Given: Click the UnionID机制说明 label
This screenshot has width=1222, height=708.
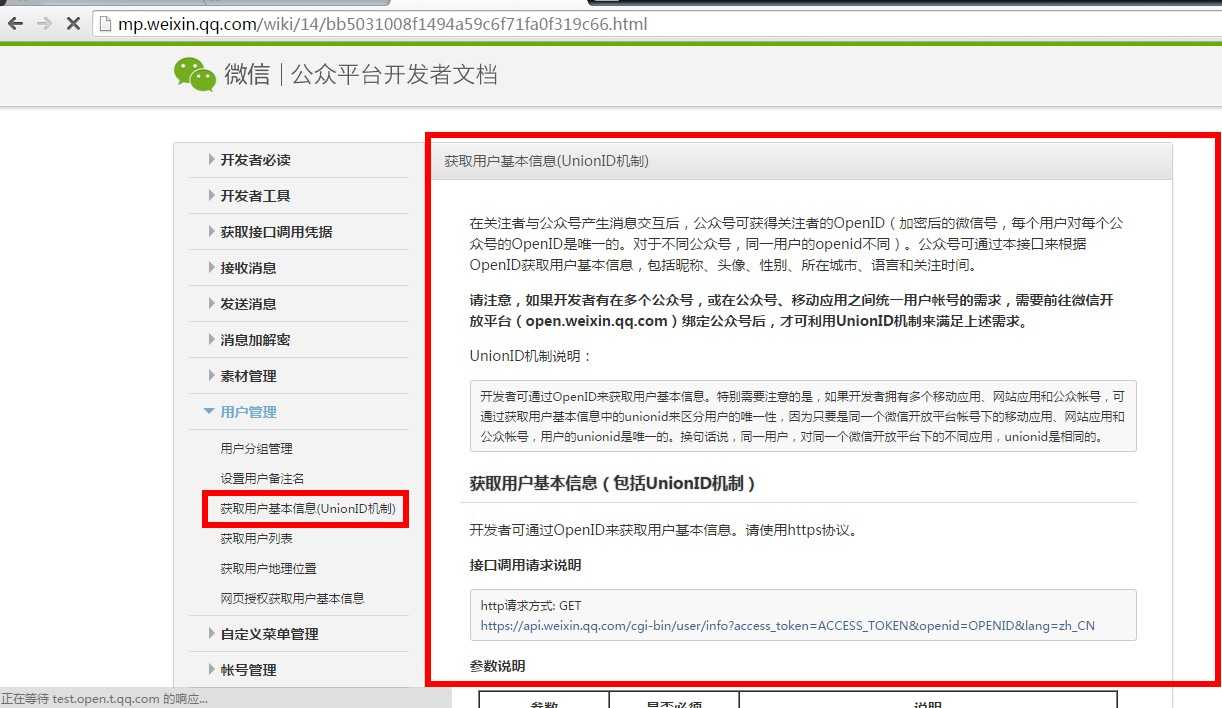Looking at the screenshot, I should pos(531,356).
